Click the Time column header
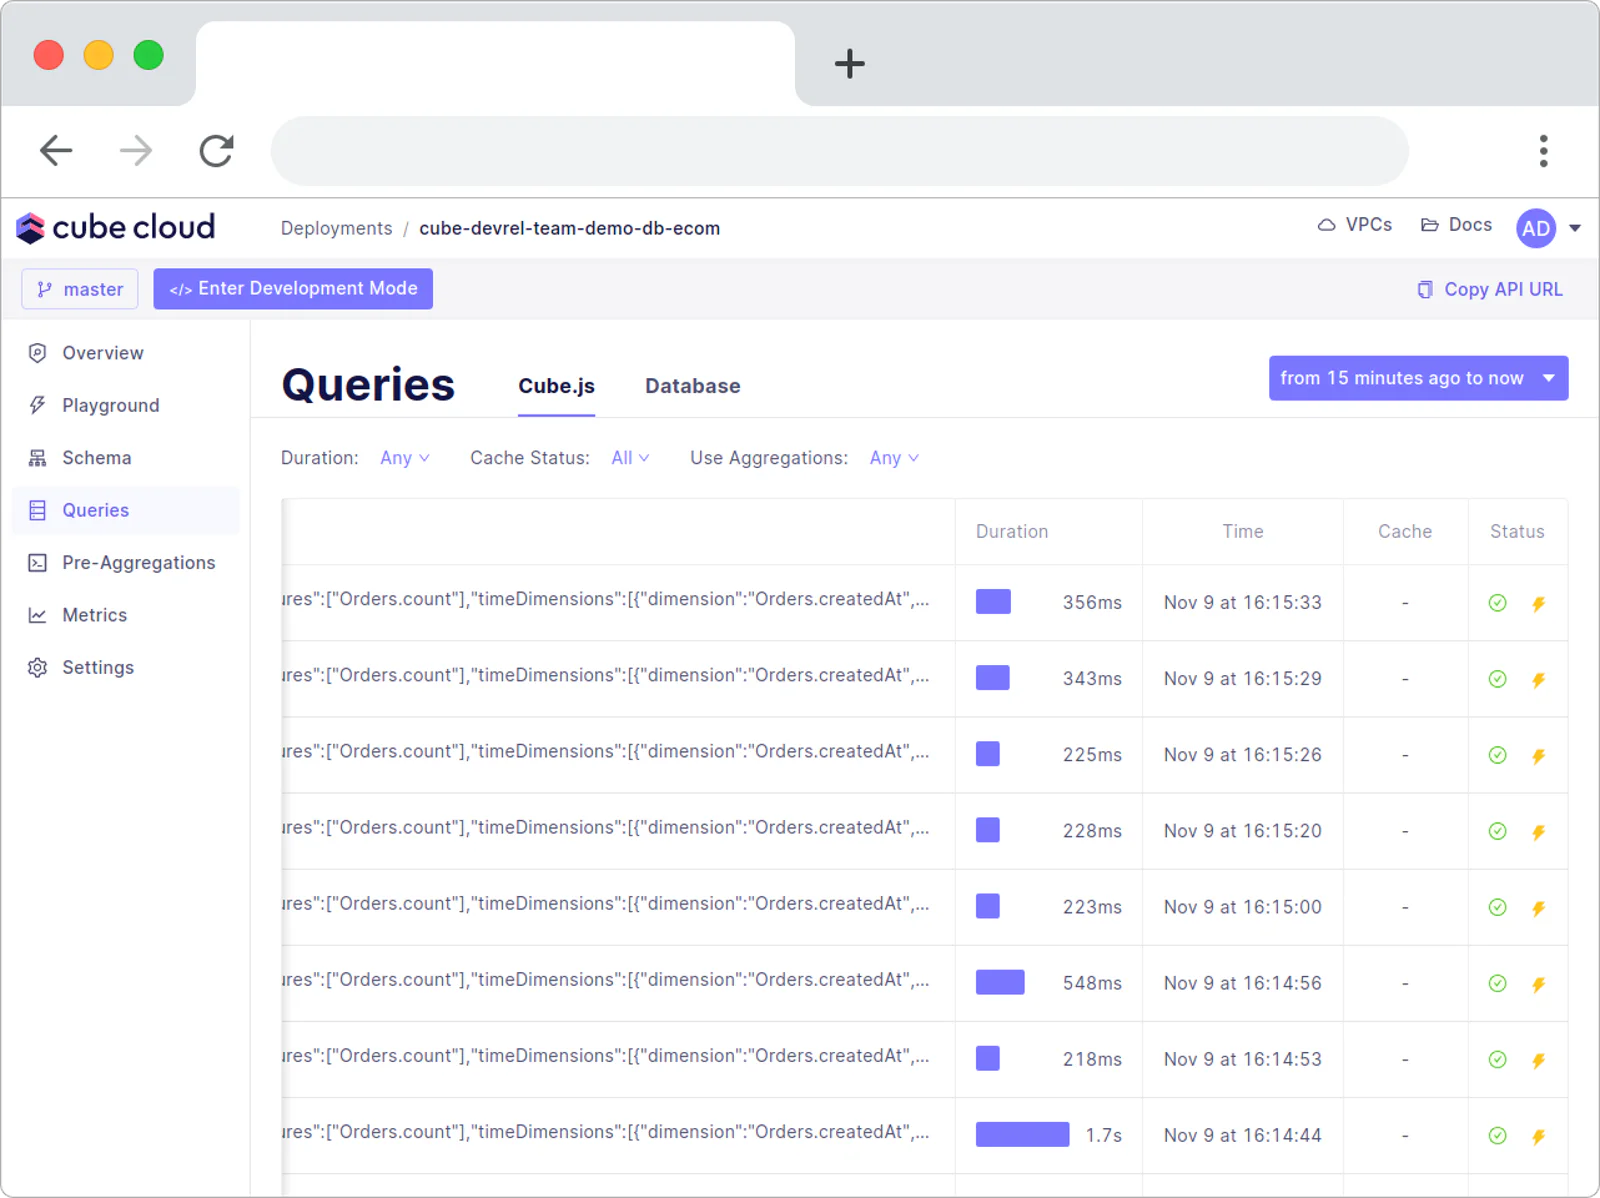Image resolution: width=1600 pixels, height=1198 pixels. pos(1243,532)
